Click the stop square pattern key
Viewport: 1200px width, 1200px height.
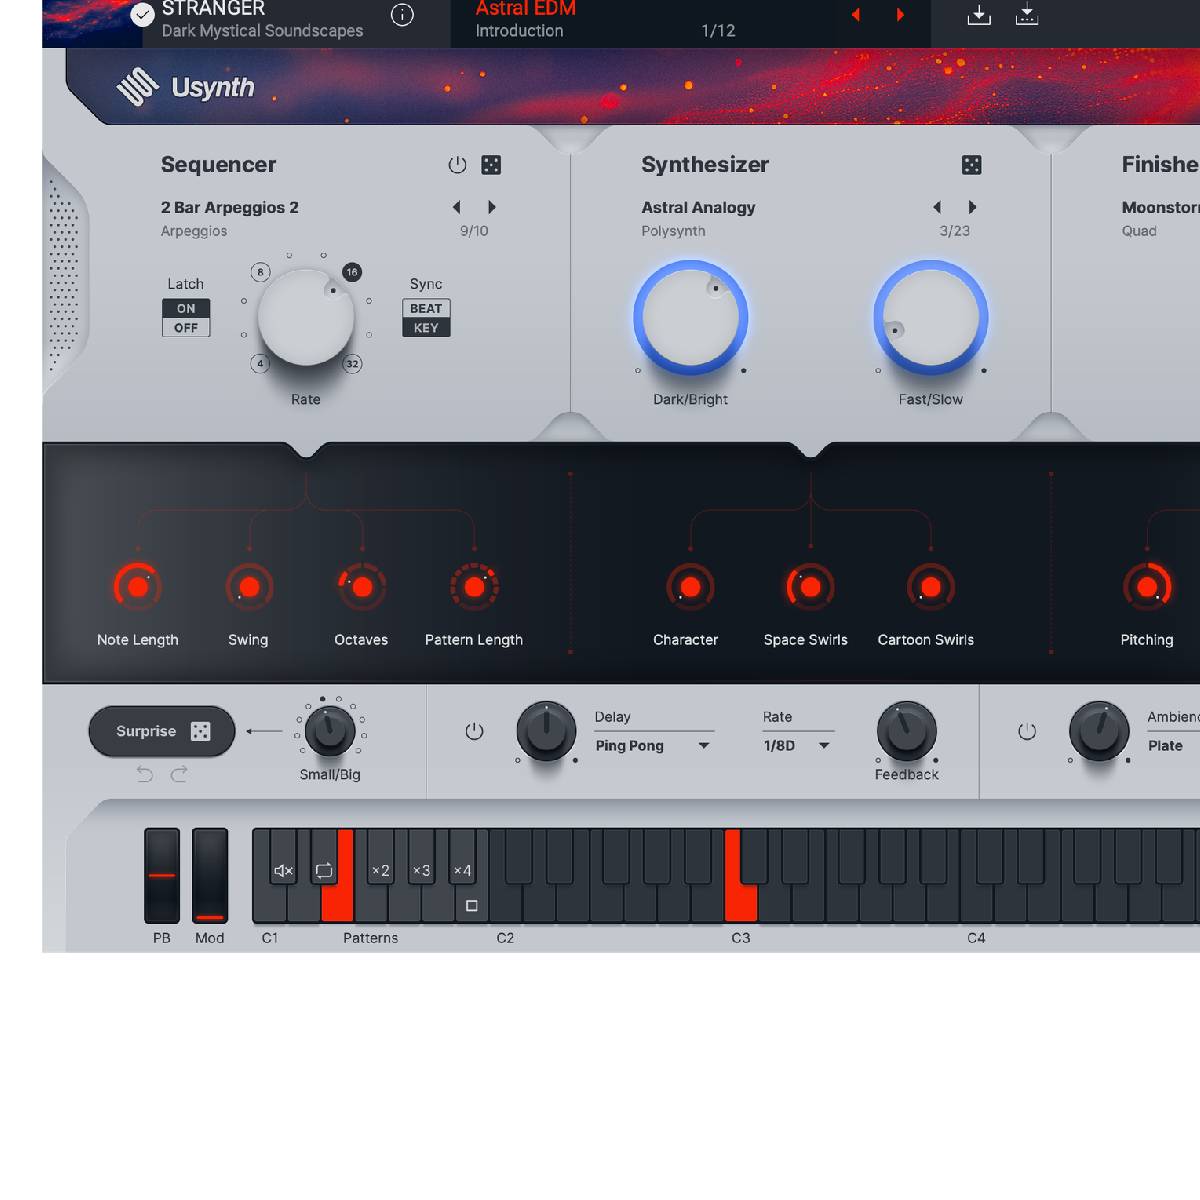[472, 906]
